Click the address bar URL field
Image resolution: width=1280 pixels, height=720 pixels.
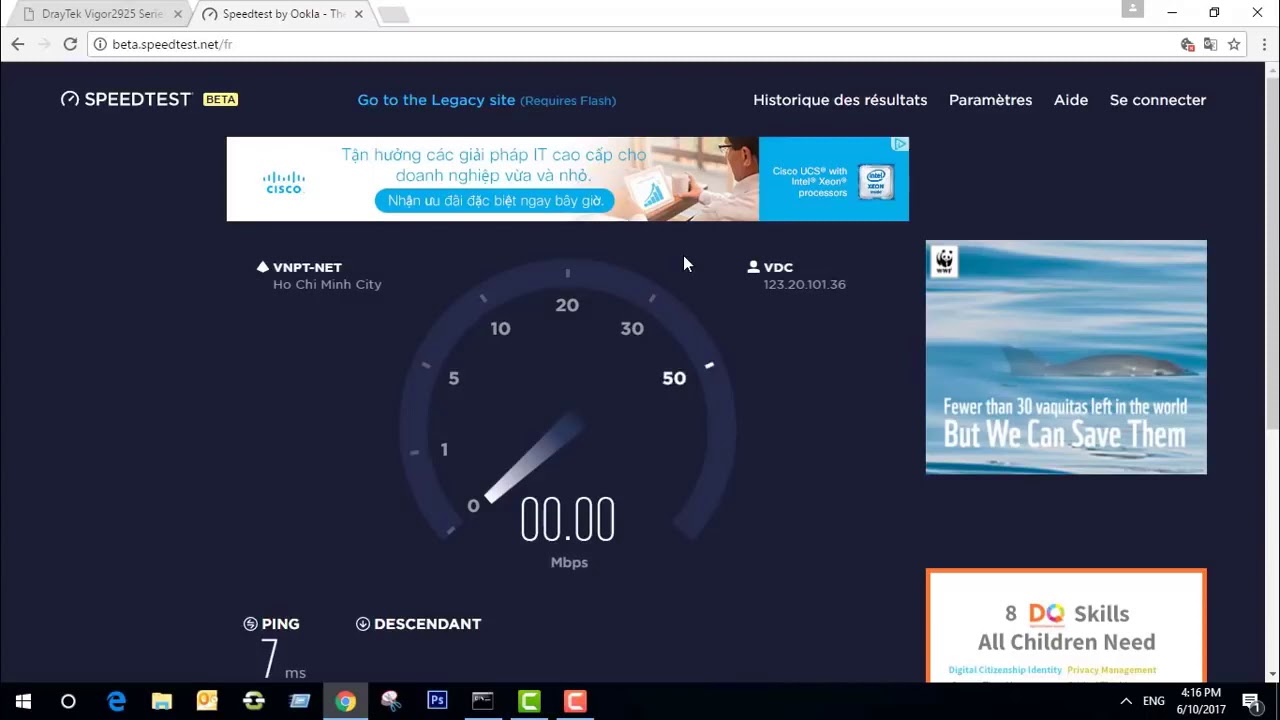pyautogui.click(x=640, y=44)
